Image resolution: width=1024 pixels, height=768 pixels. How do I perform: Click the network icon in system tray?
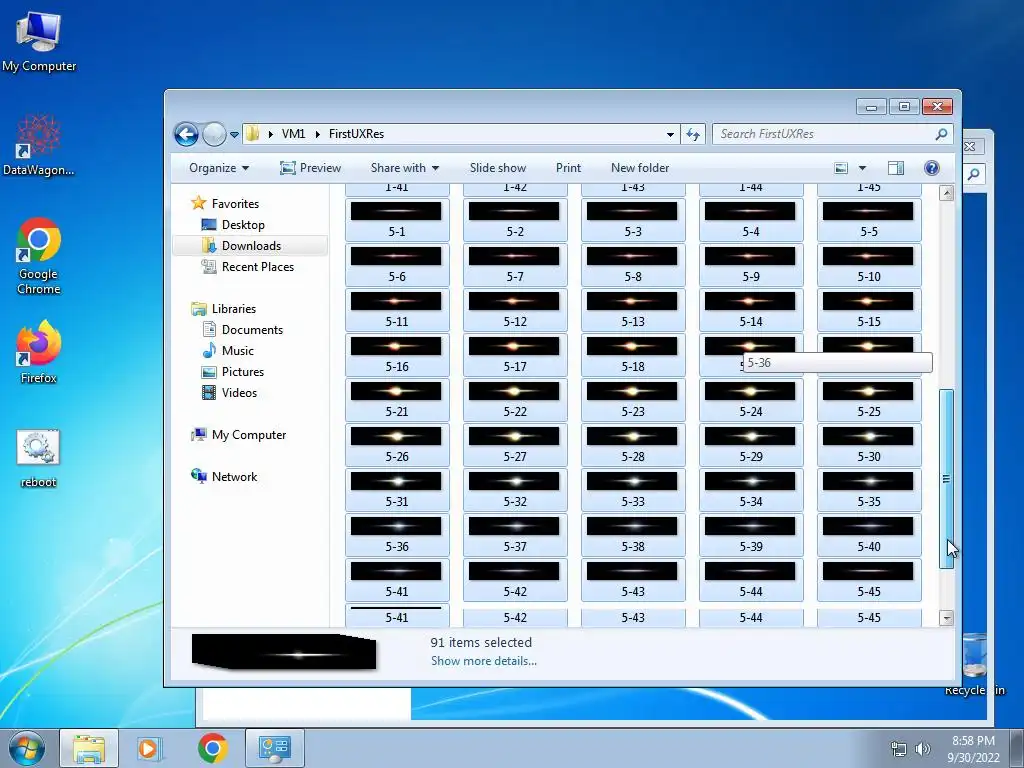coord(899,748)
